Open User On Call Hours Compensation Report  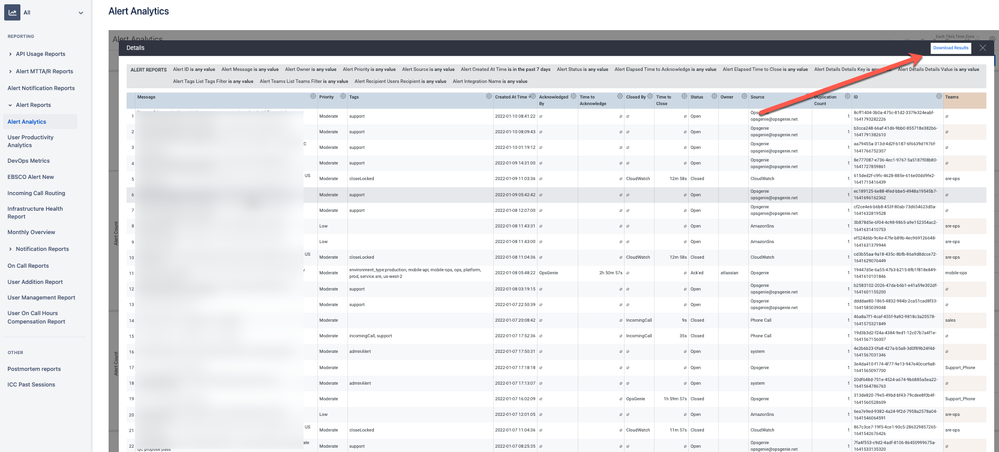pos(36,317)
